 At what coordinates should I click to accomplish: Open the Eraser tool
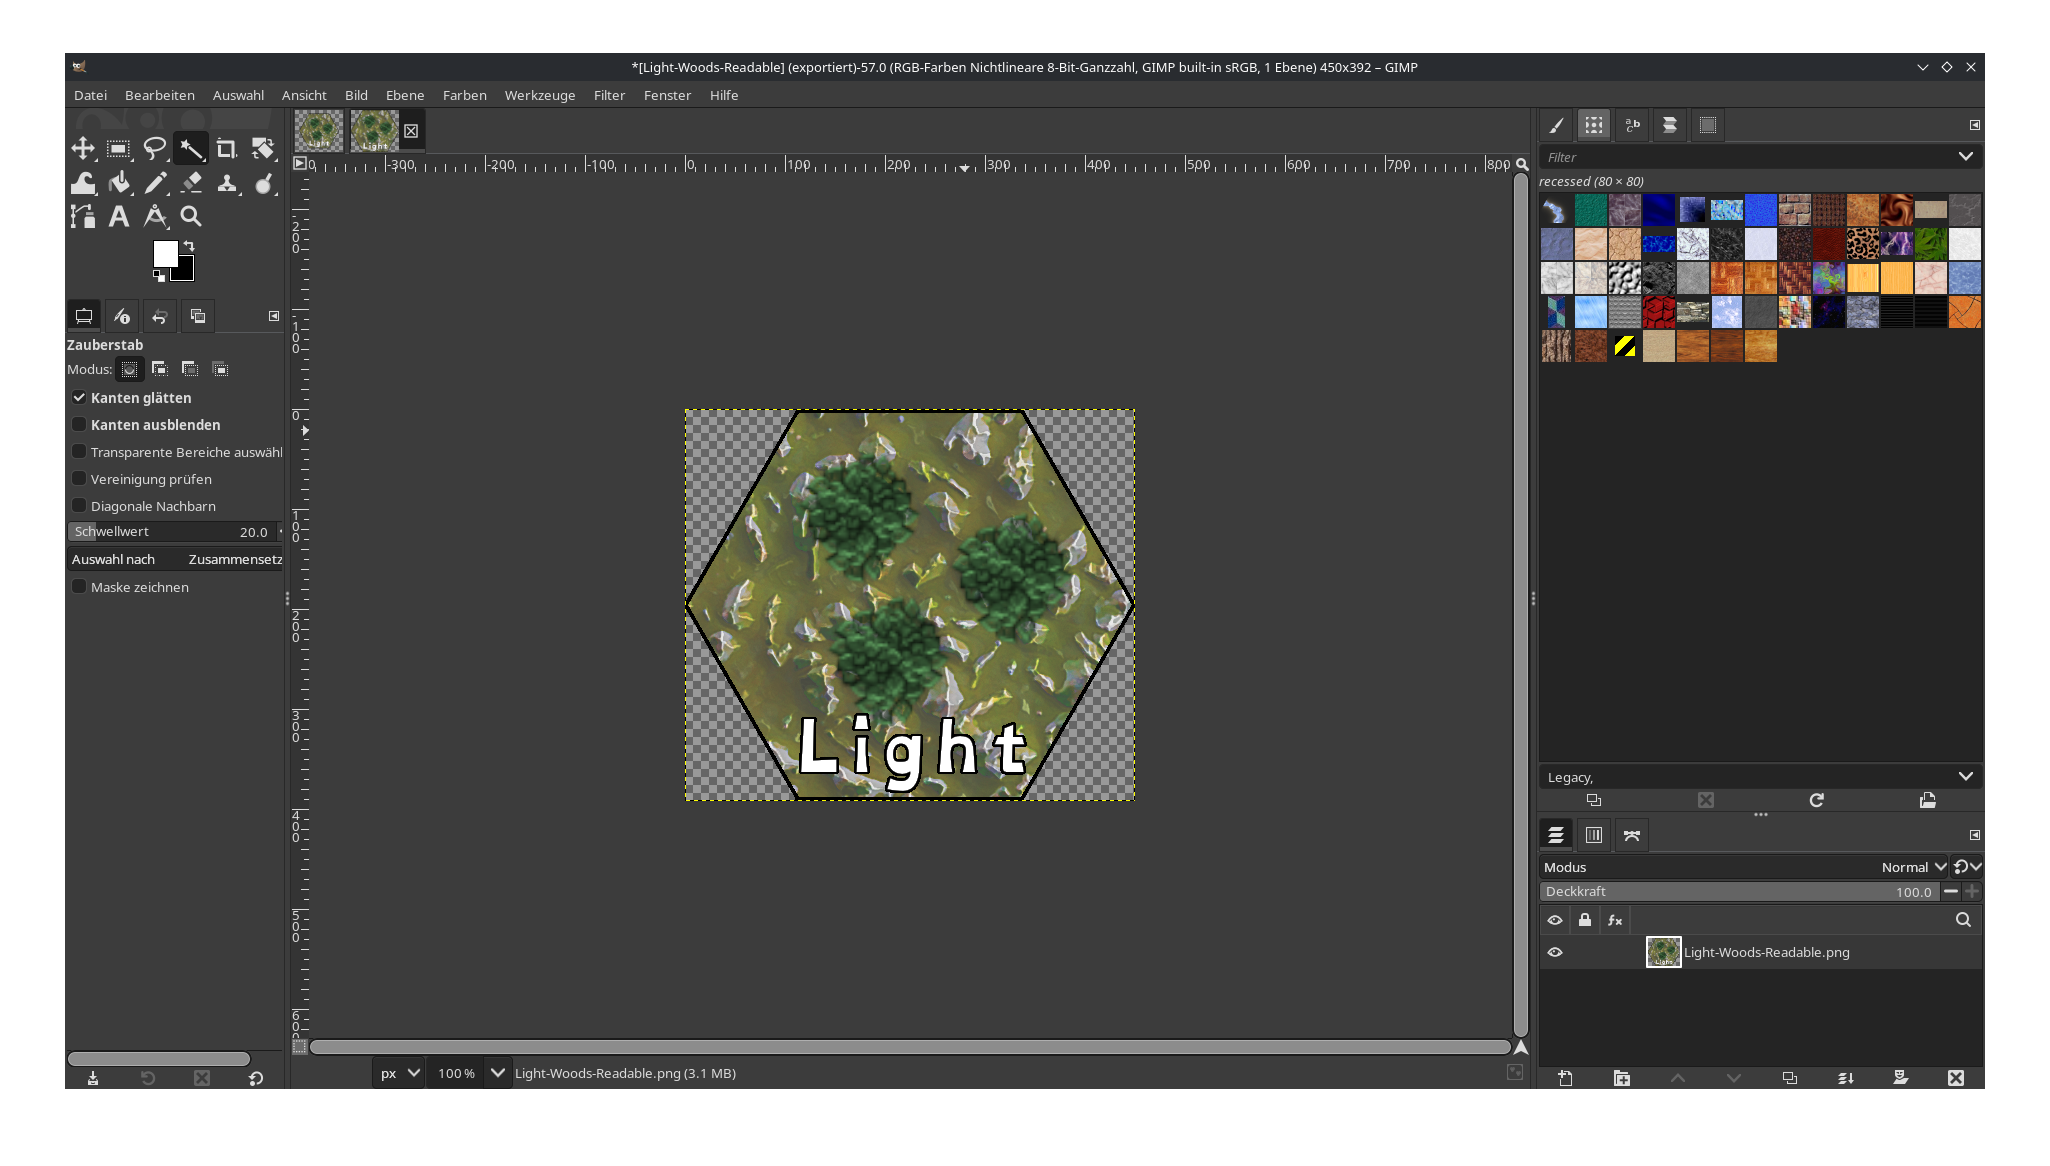[x=192, y=183]
